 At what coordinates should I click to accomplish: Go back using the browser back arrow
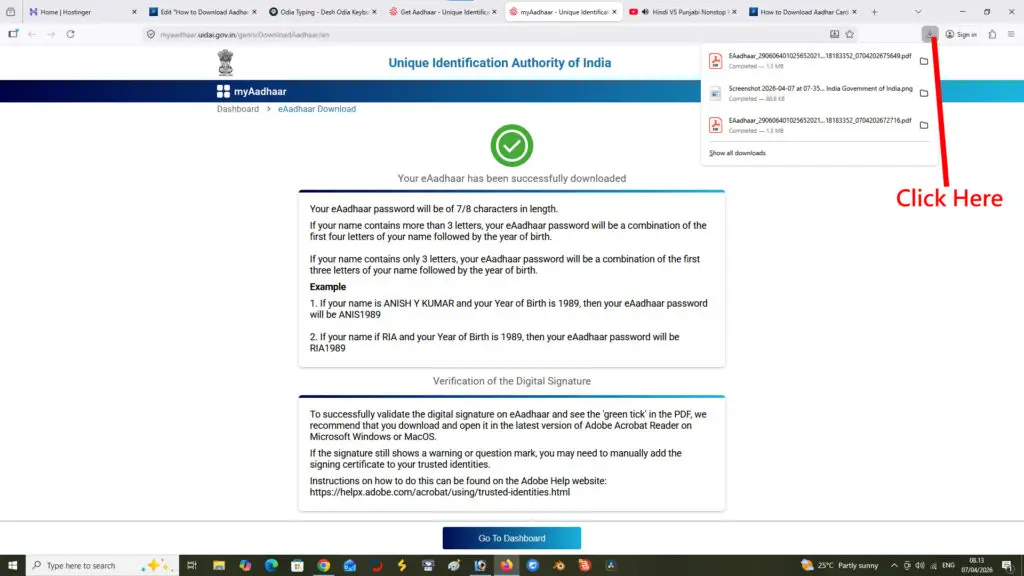31,34
